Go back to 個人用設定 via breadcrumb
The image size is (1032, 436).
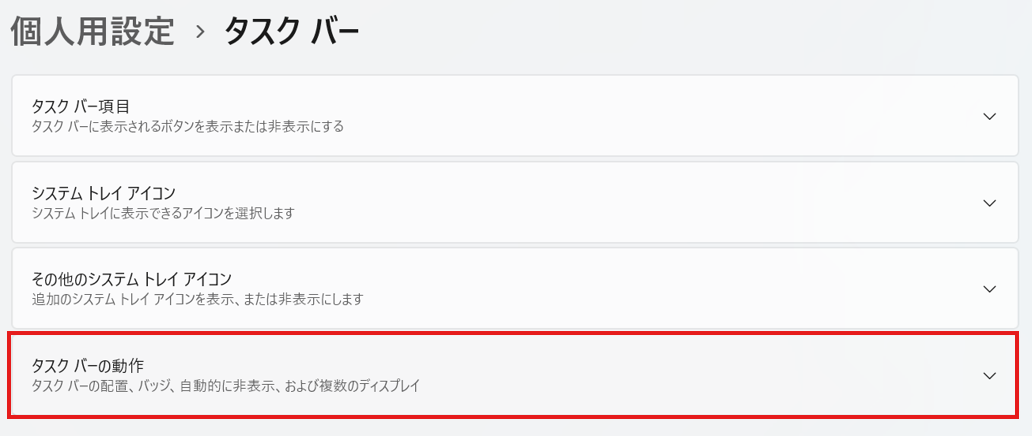pos(92,32)
